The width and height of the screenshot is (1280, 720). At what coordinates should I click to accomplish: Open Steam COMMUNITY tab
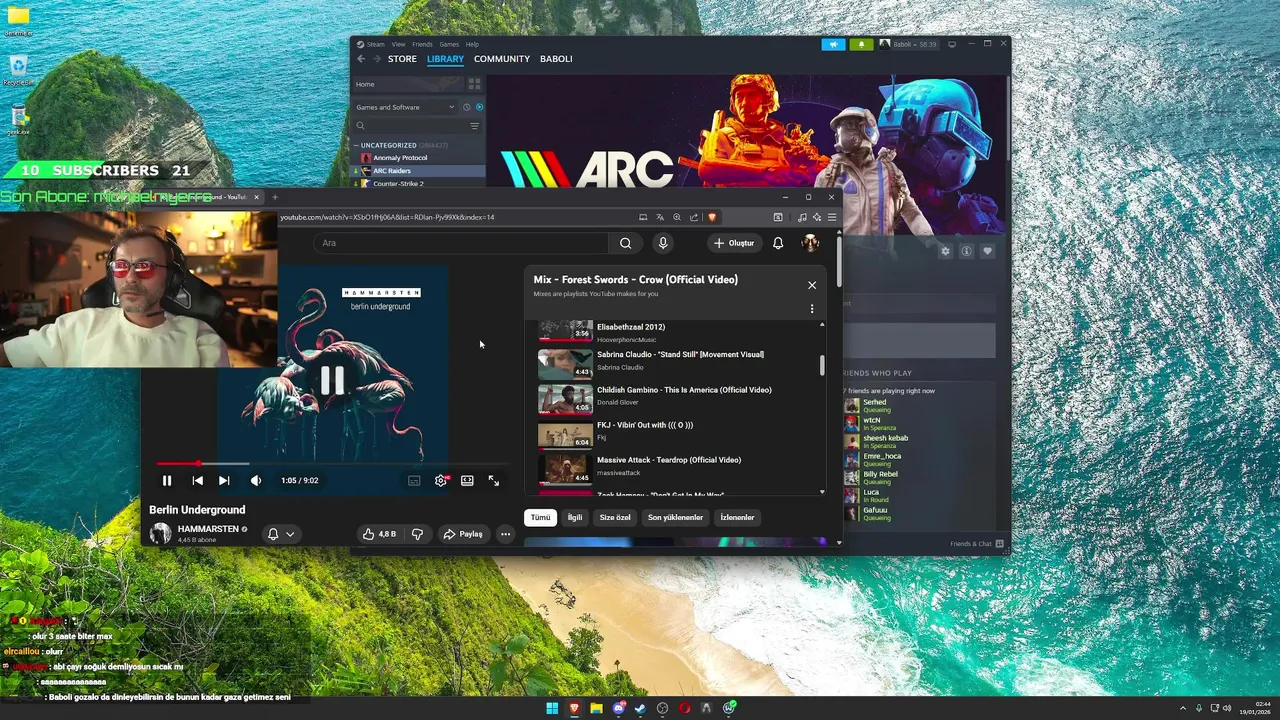(502, 59)
